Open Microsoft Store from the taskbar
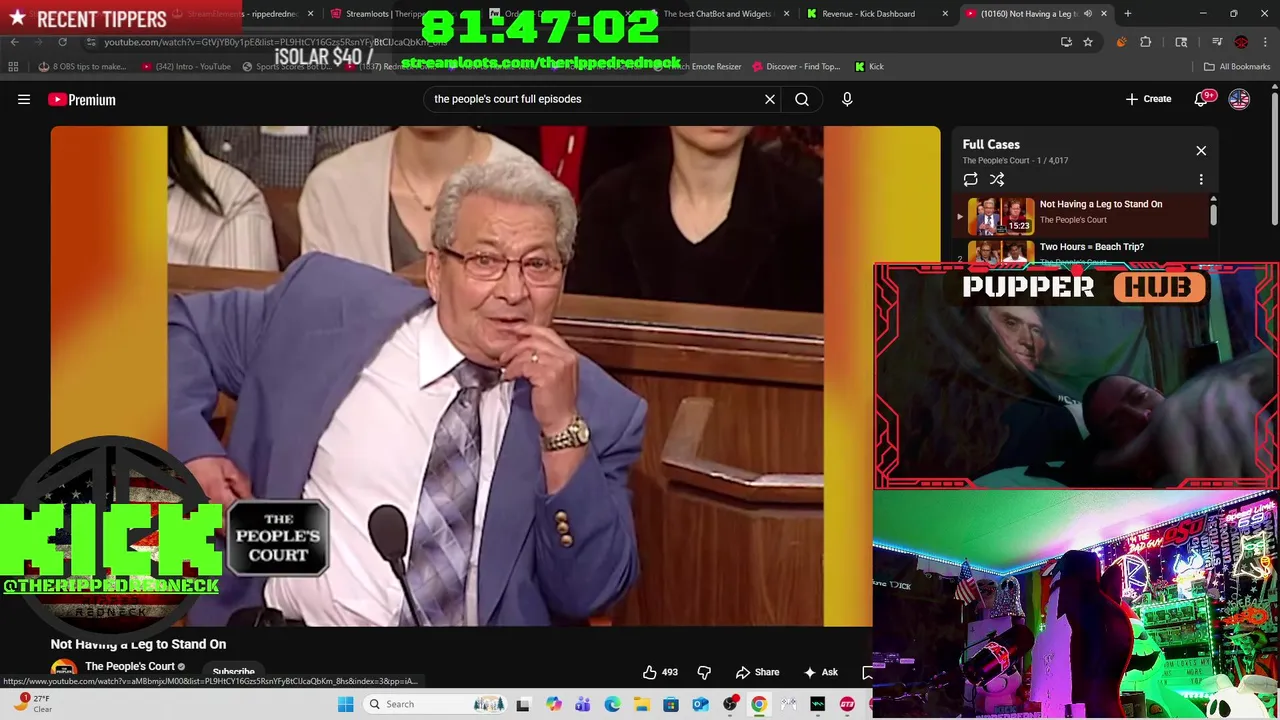The image size is (1280, 720). [671, 704]
